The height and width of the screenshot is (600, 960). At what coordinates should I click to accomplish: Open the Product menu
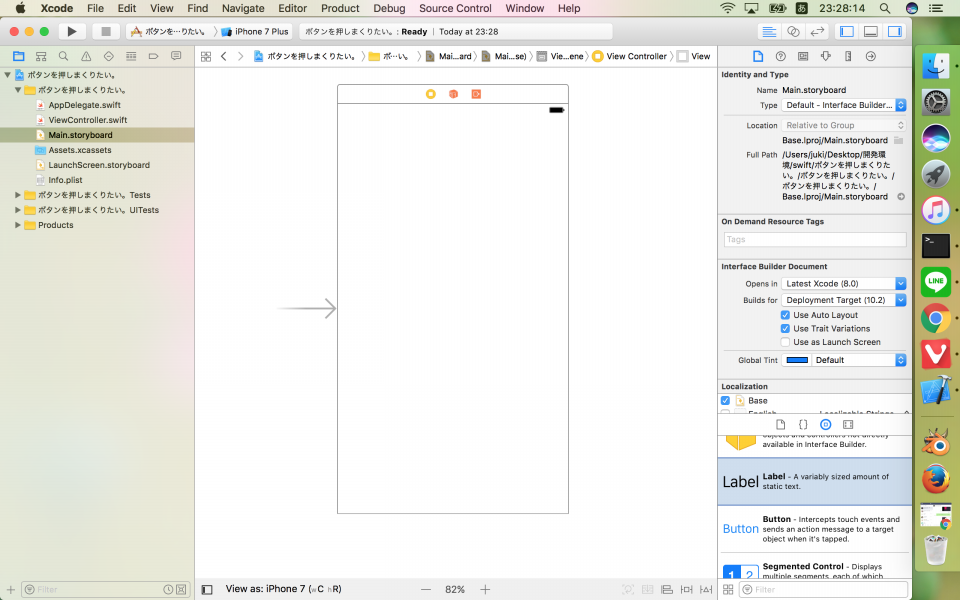(340, 8)
